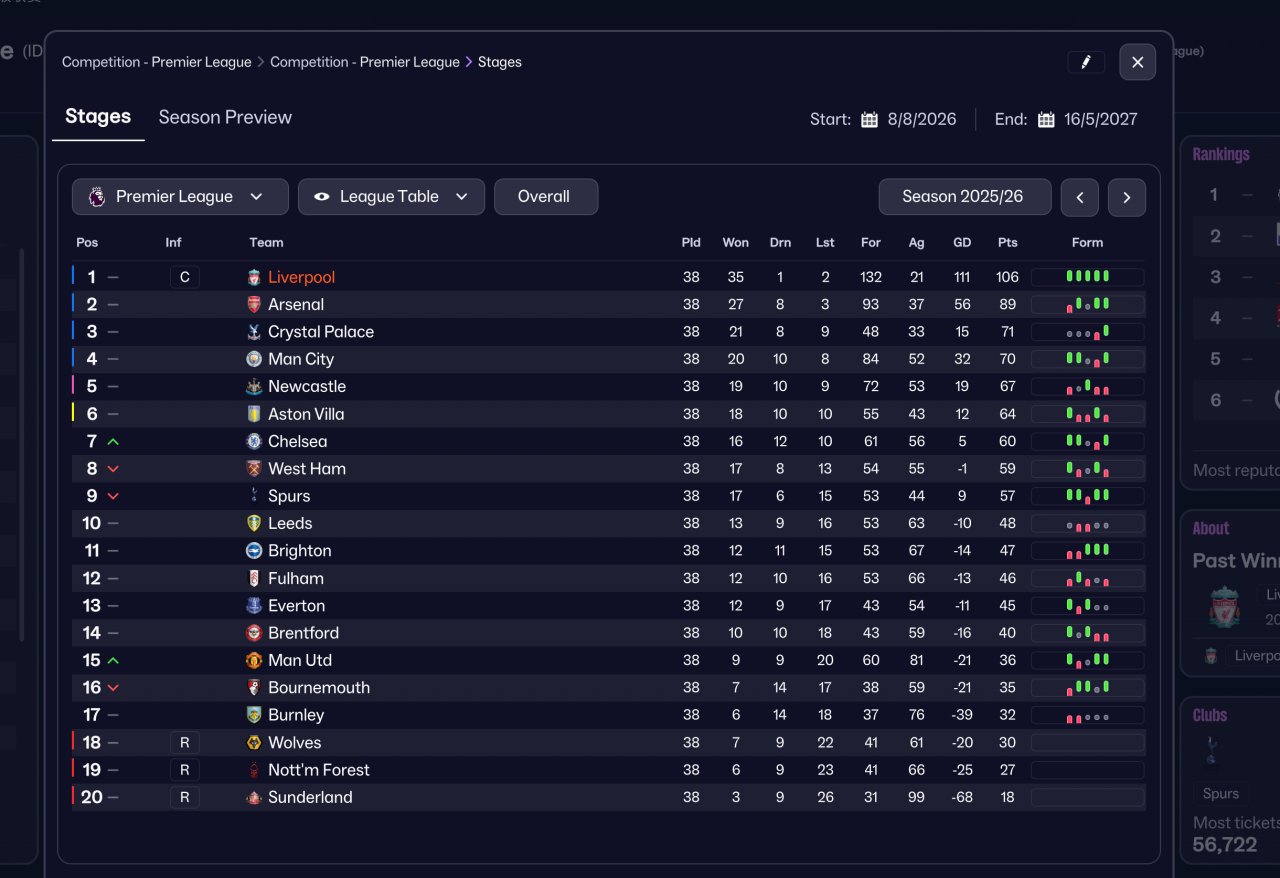Click the Liverpool club crest
The width and height of the screenshot is (1280, 878).
coord(254,277)
